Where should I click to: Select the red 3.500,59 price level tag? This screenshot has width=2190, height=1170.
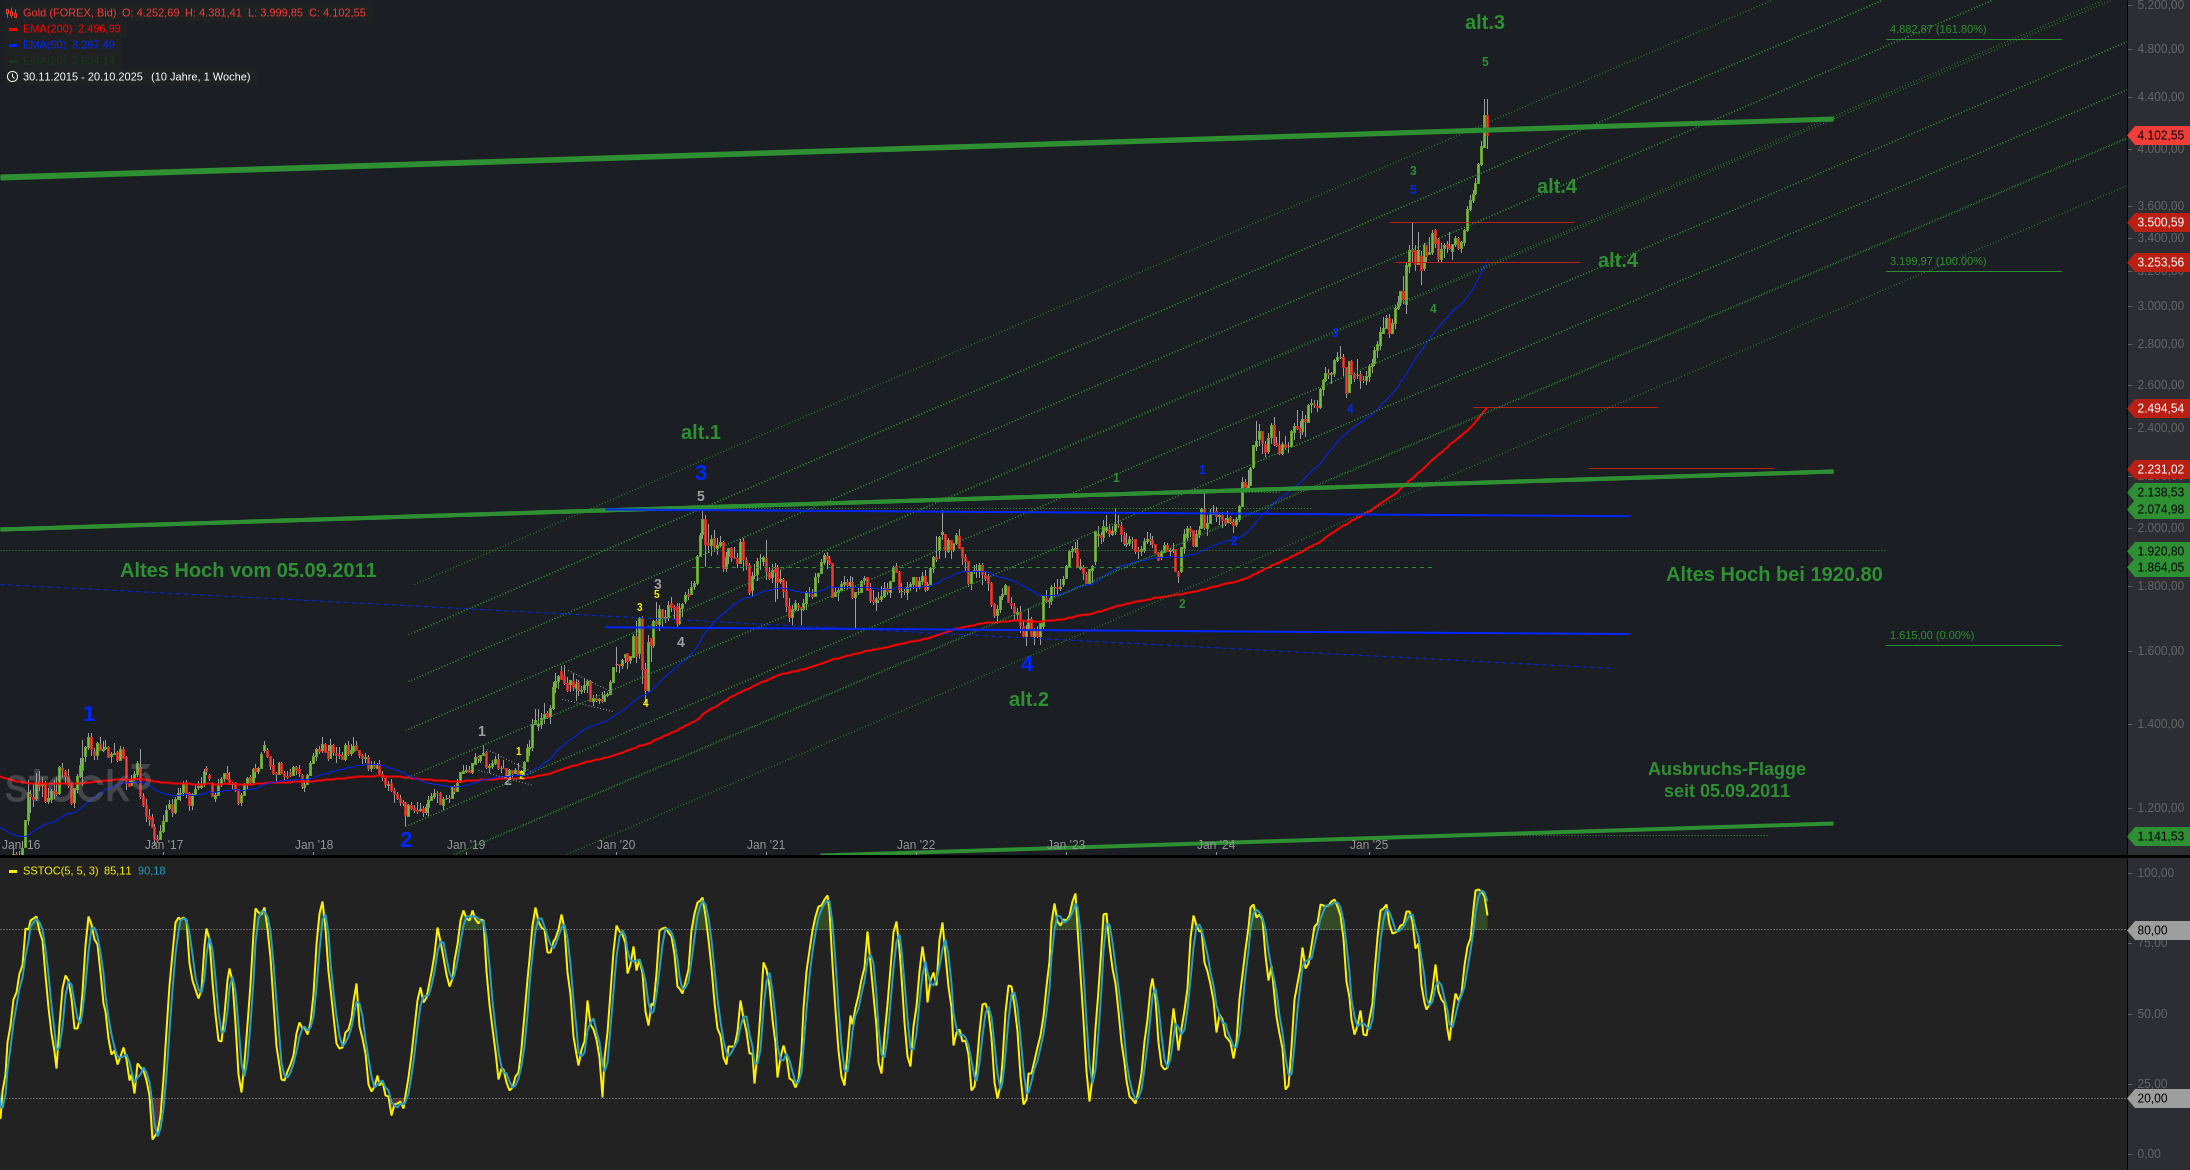(x=2159, y=222)
